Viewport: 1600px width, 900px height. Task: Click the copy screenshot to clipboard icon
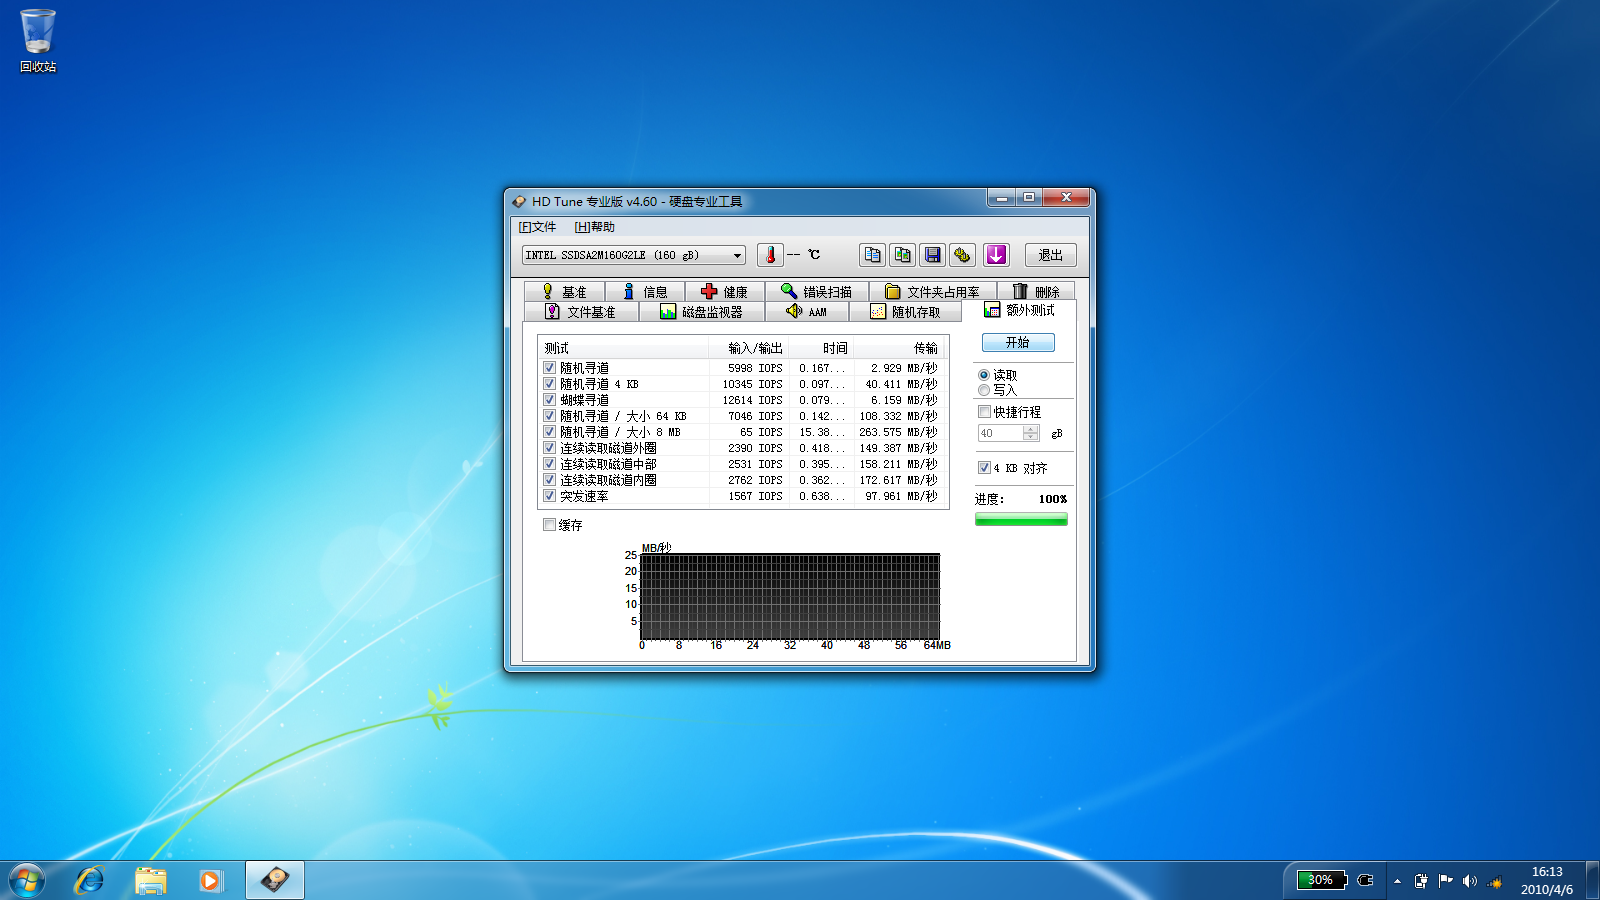pyautogui.click(x=902, y=255)
